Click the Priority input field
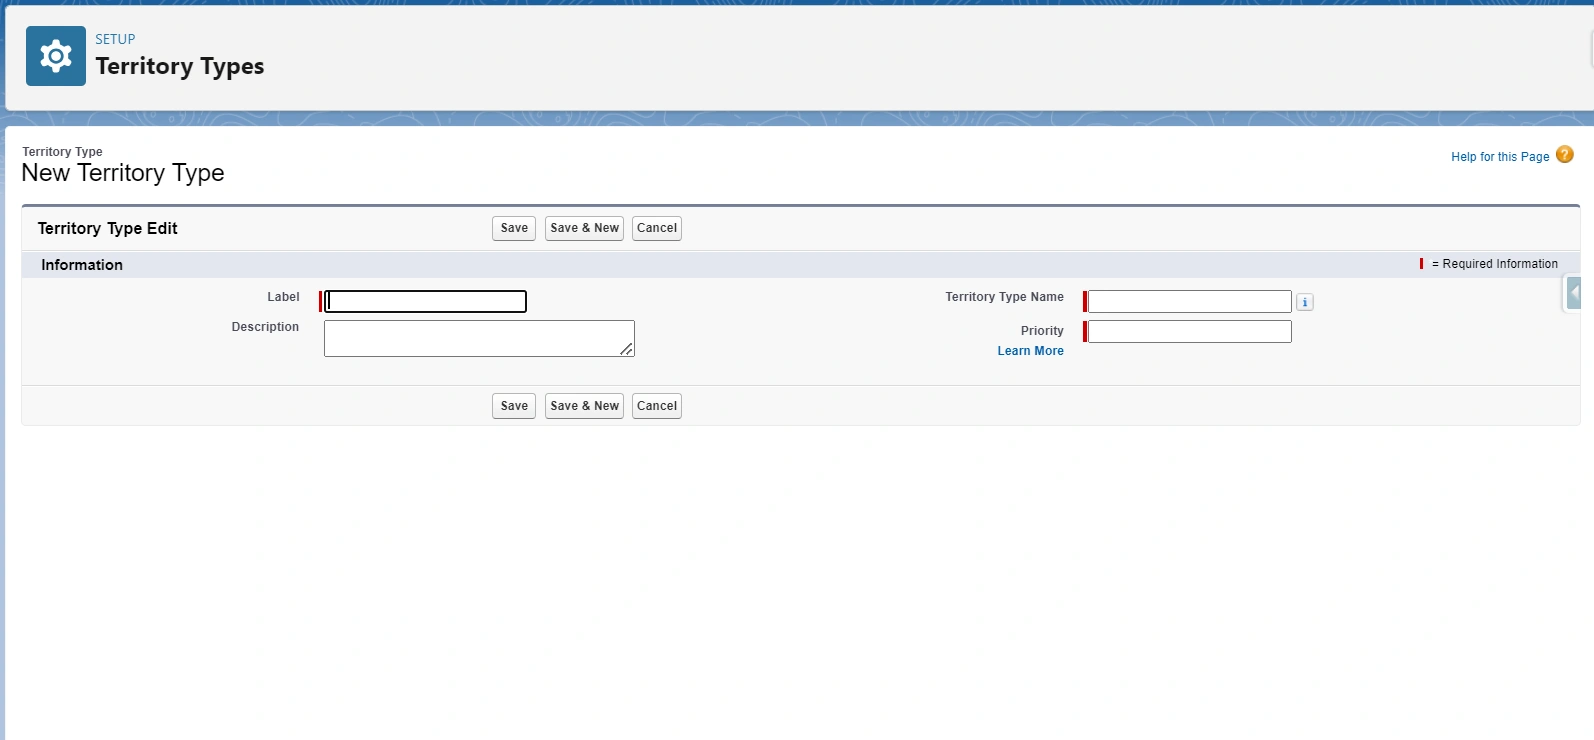The image size is (1594, 740). pos(1189,331)
